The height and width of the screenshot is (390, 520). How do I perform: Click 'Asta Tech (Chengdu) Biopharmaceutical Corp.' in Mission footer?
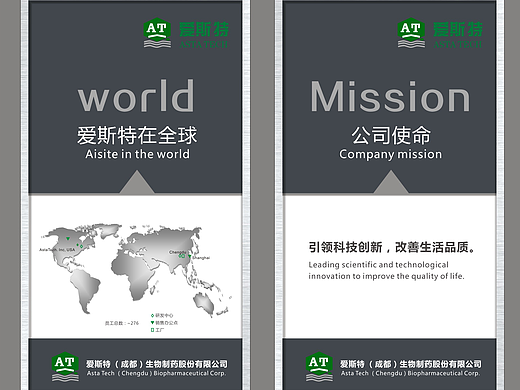pos(410,373)
